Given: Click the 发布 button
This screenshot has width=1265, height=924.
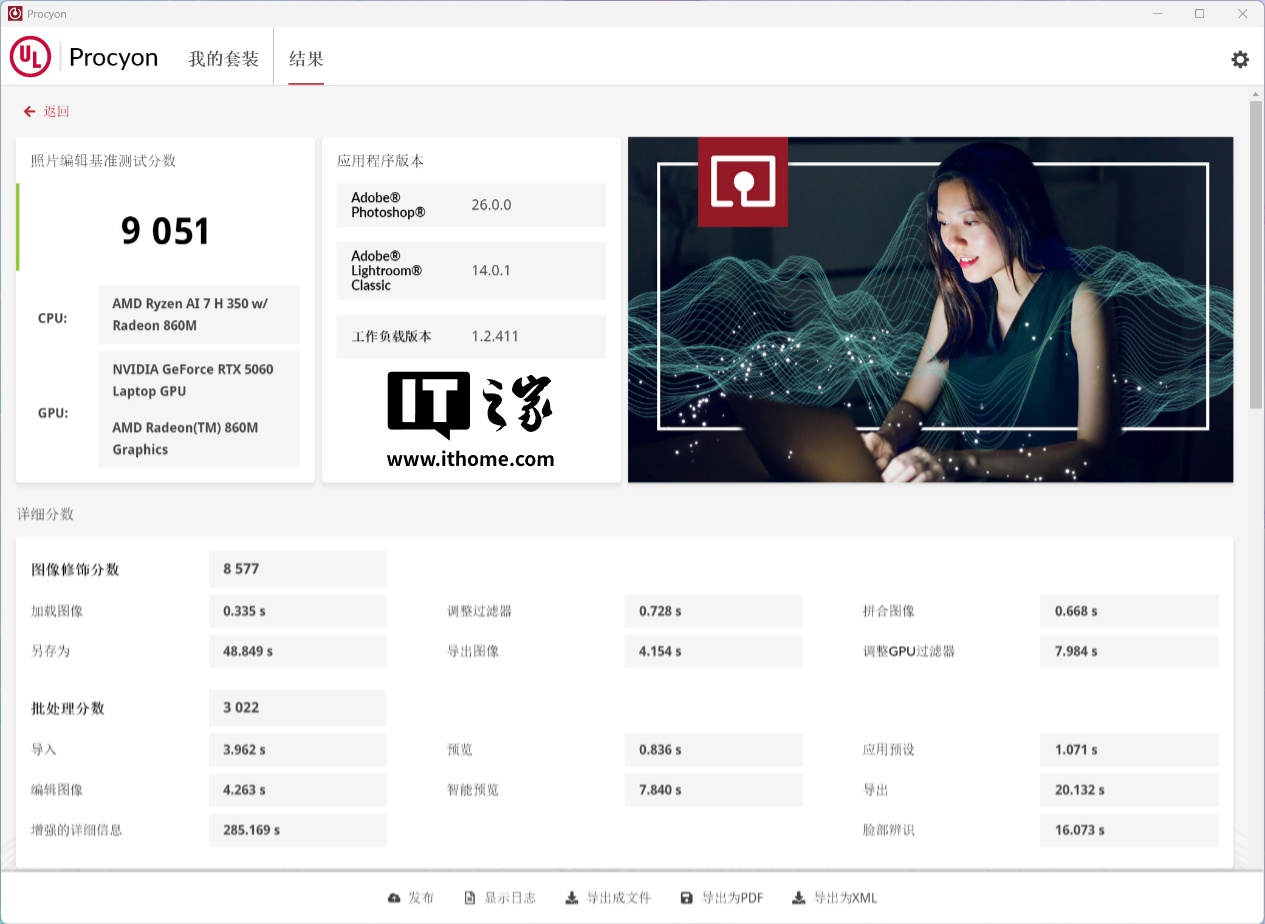Looking at the screenshot, I should click(411, 897).
